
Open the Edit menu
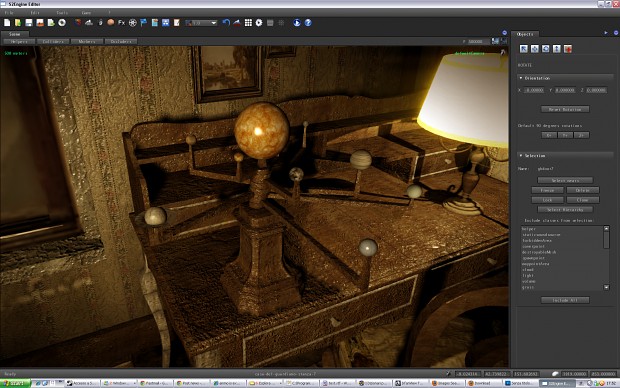pyautogui.click(x=35, y=13)
